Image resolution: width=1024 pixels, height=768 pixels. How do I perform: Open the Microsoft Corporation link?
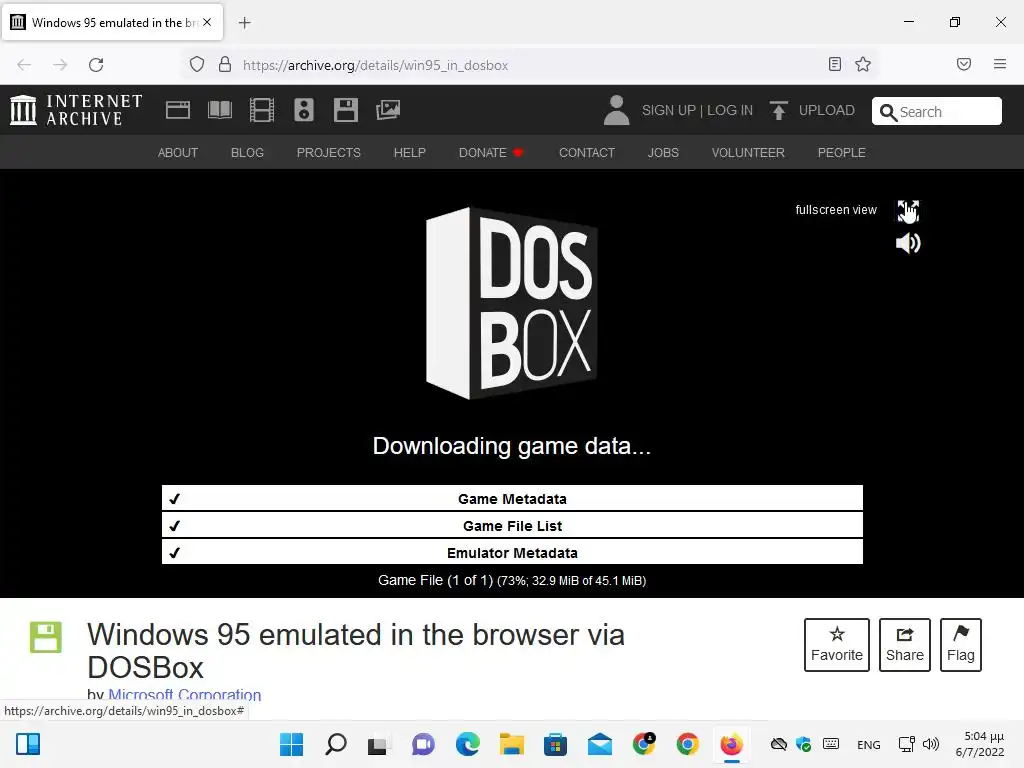coord(184,695)
